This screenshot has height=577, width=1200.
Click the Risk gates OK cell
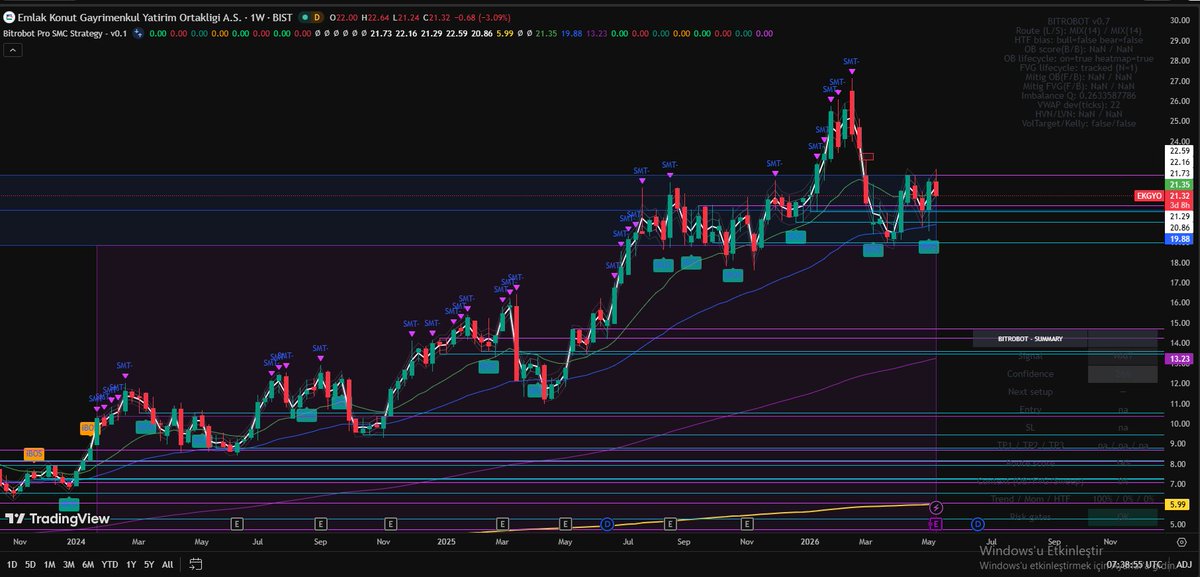1123,517
